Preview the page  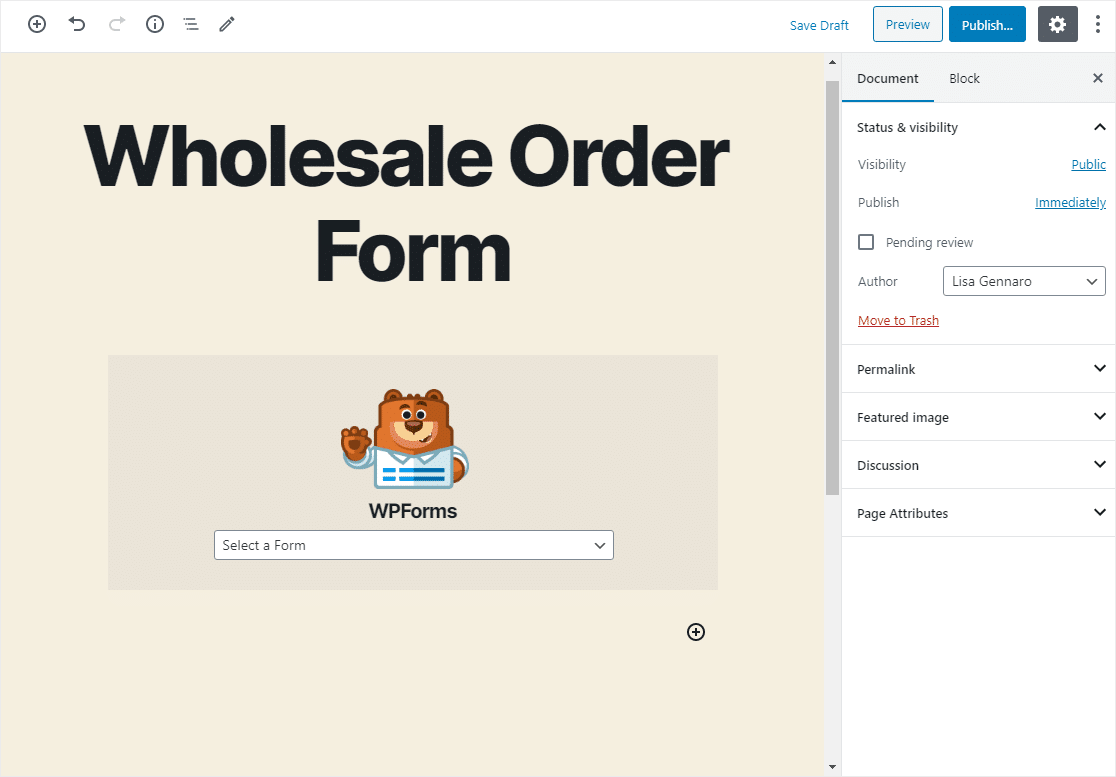[907, 24]
